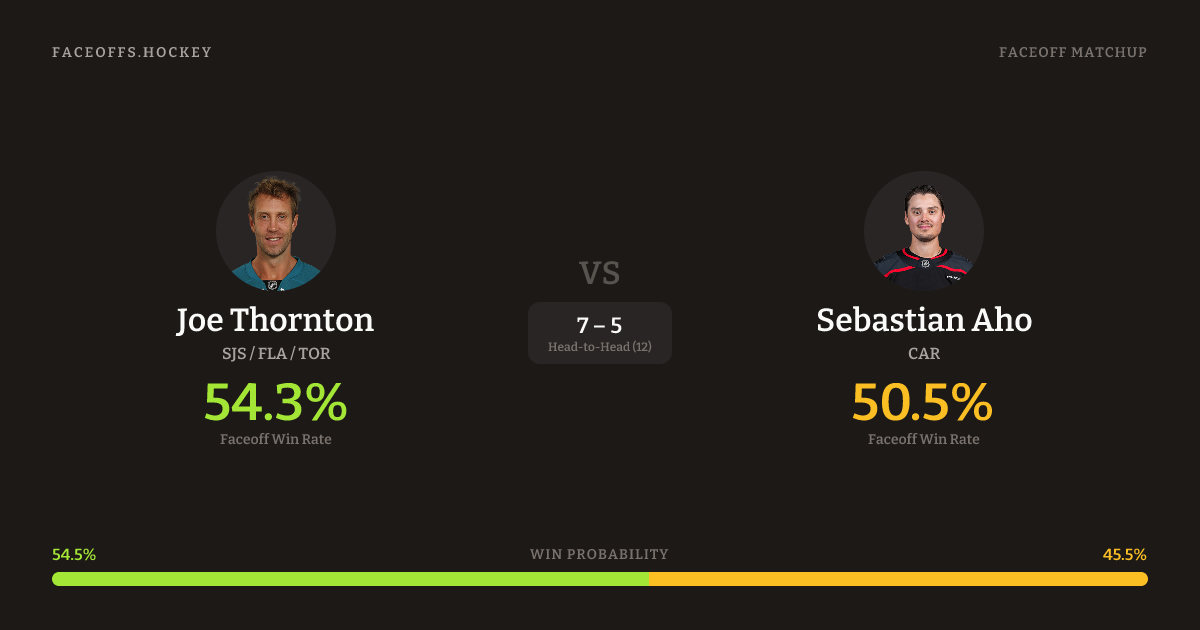The image size is (1200, 630).
Task: Select the Joe Thornton name heading
Action: [x=275, y=320]
